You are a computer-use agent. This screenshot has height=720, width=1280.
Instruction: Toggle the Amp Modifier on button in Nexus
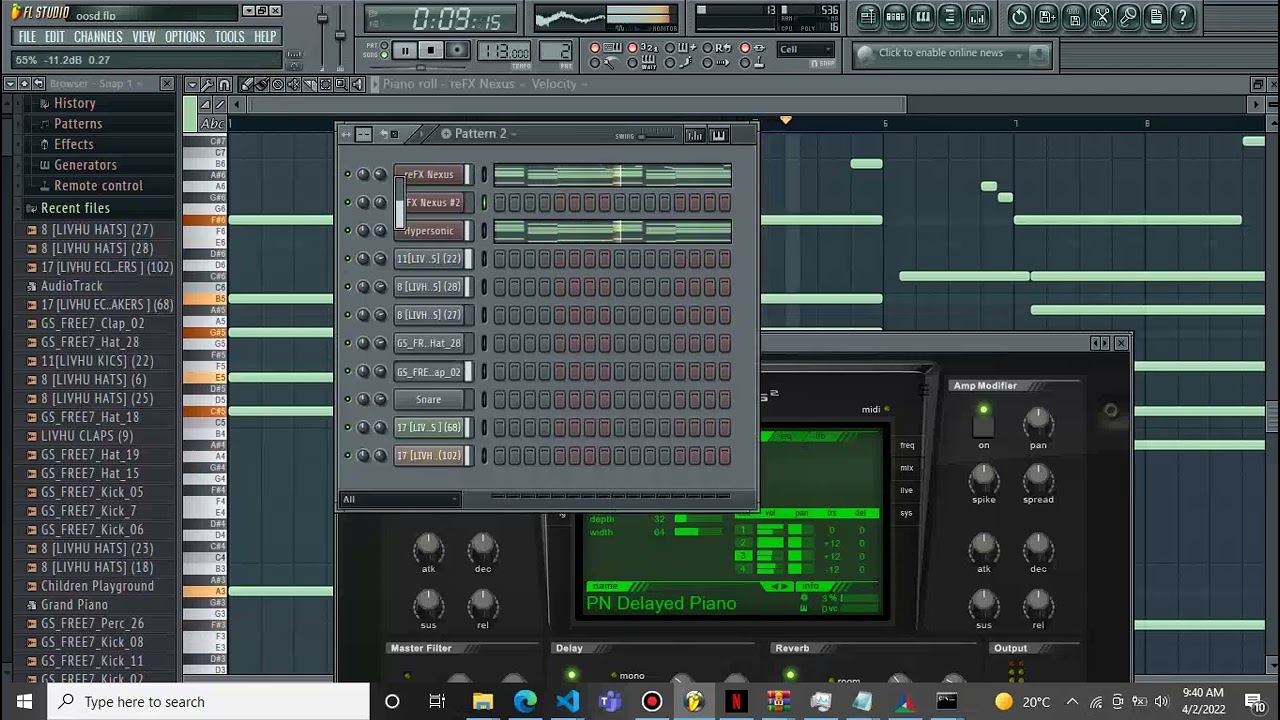(x=984, y=427)
